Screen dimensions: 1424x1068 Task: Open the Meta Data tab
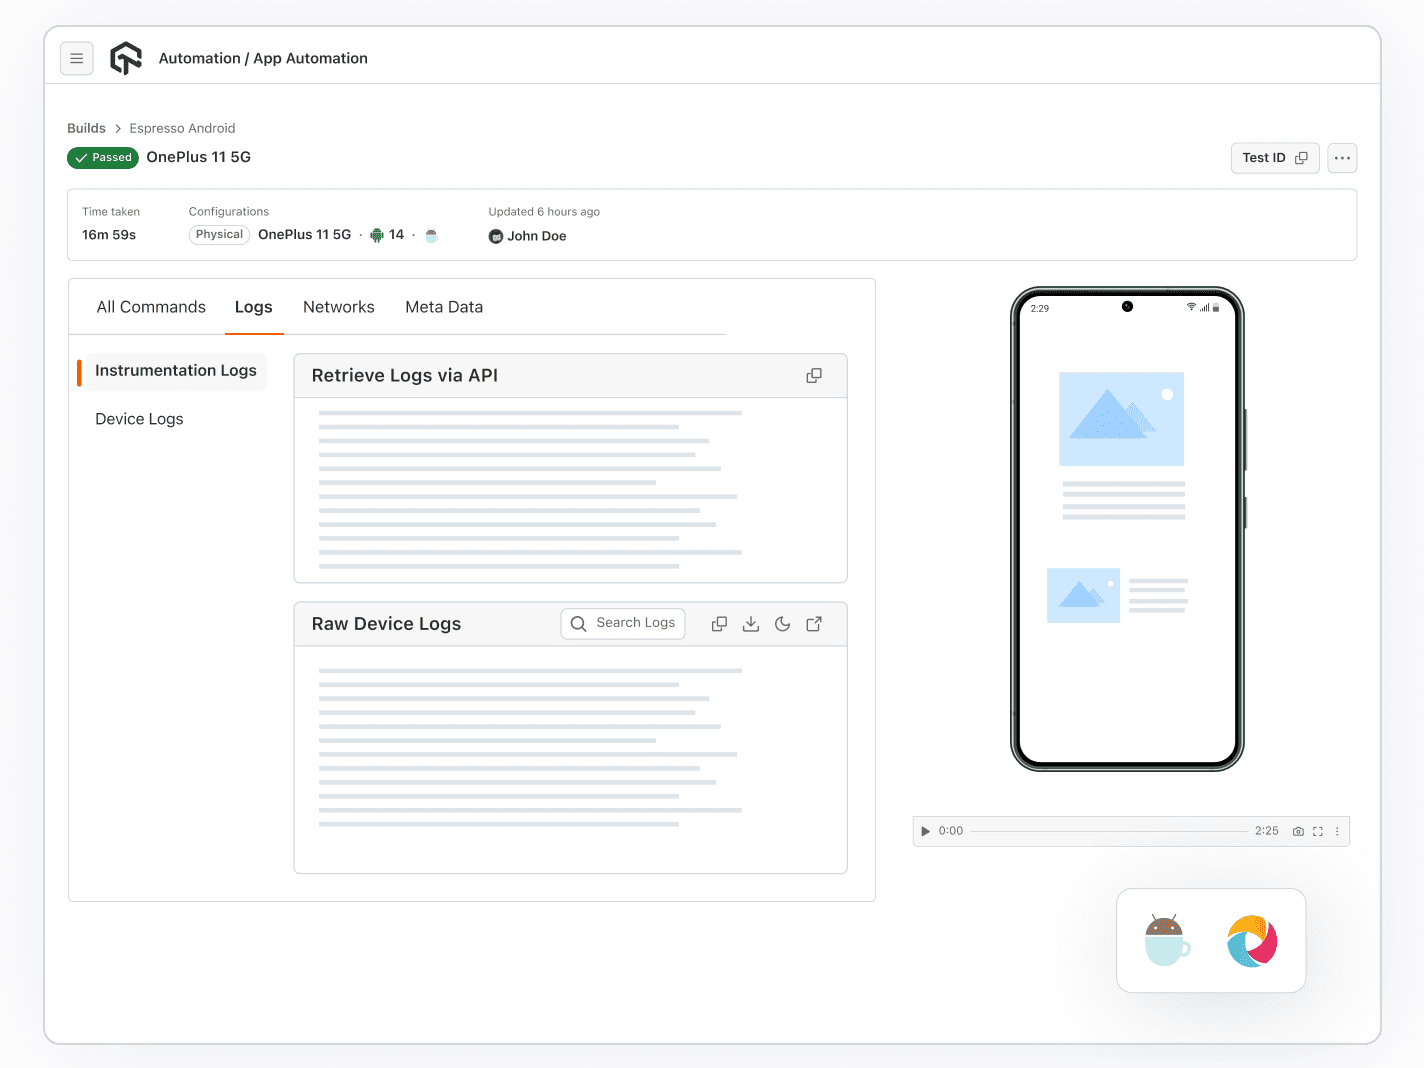pyautogui.click(x=444, y=307)
